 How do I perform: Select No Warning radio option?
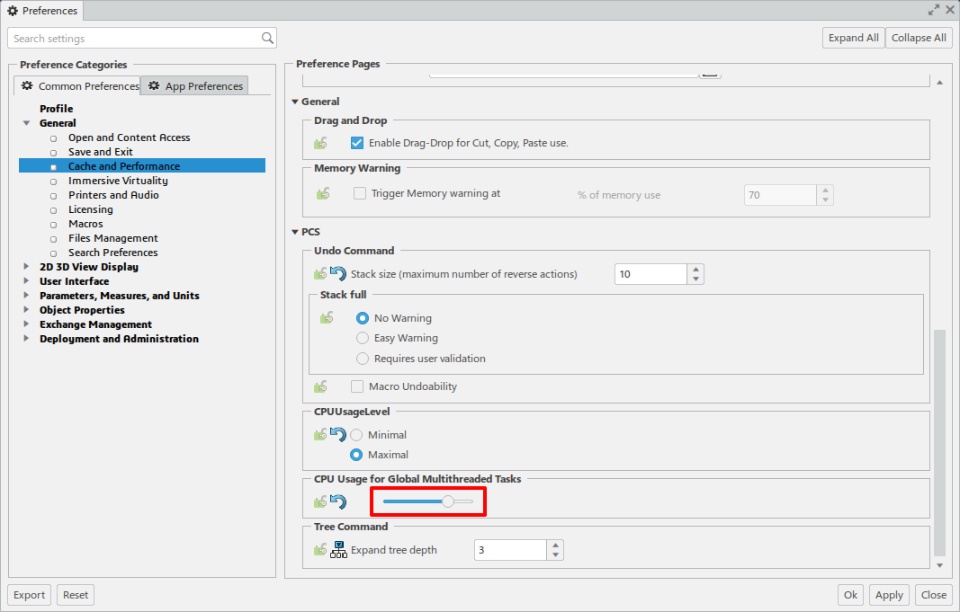point(362,318)
